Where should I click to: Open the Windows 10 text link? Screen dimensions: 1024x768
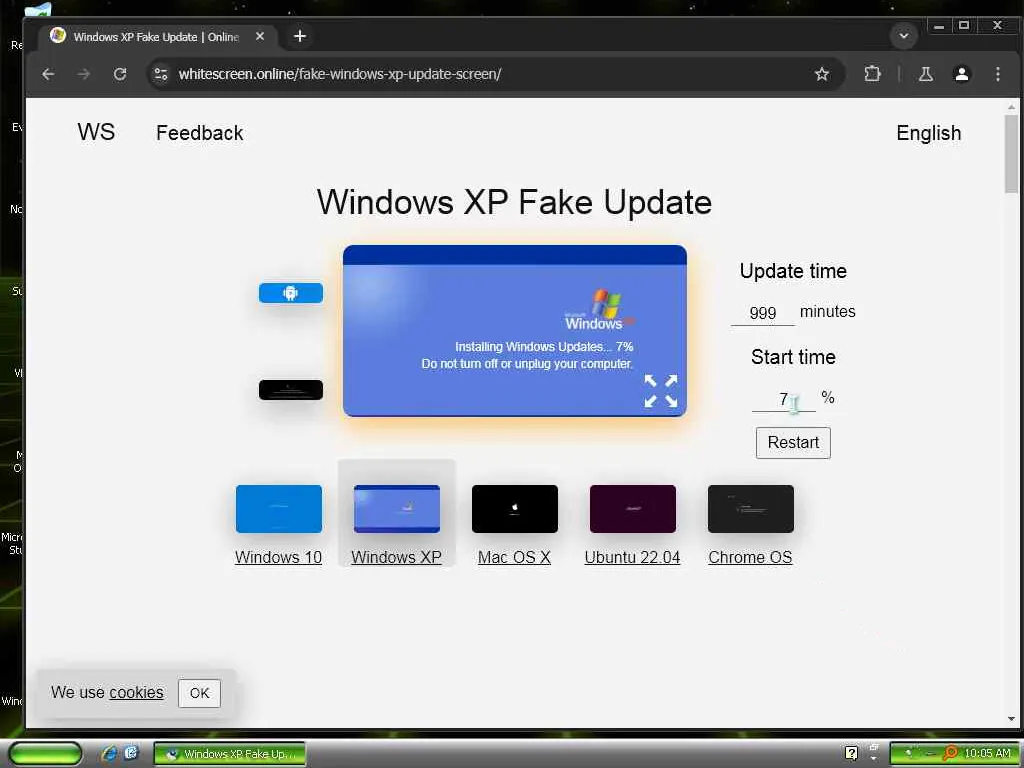[279, 557]
